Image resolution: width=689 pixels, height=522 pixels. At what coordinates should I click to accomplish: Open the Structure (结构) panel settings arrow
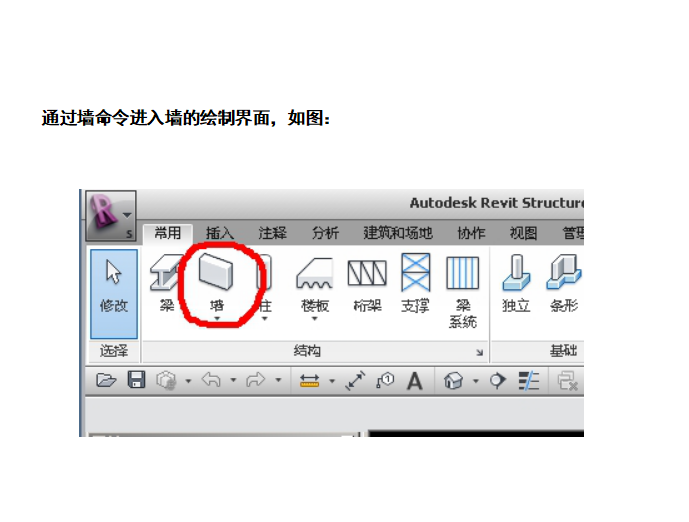(x=480, y=352)
